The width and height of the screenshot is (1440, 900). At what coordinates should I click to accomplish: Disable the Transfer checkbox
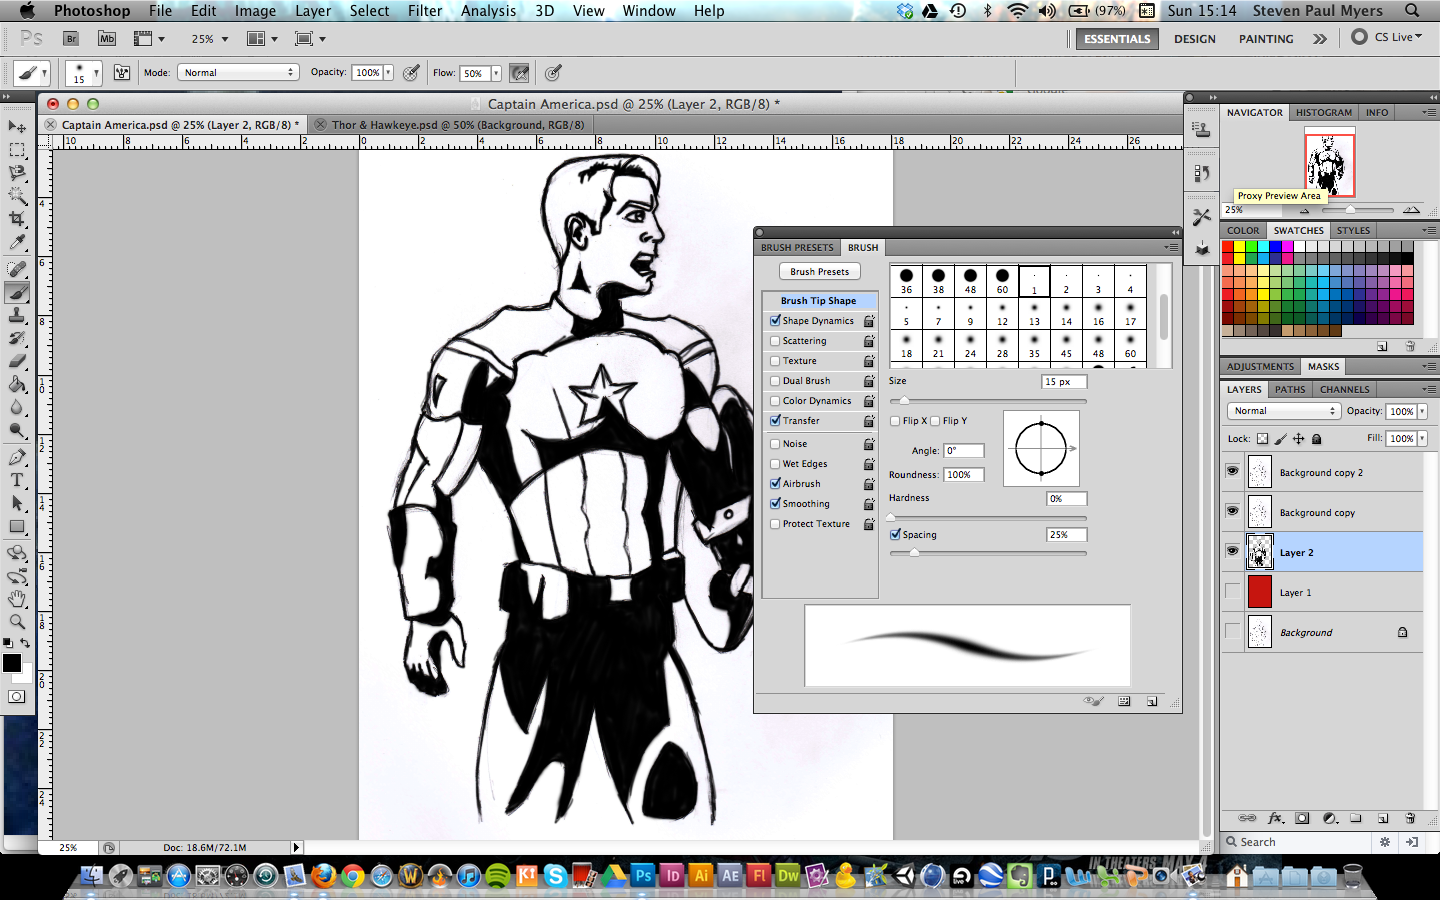click(x=775, y=421)
